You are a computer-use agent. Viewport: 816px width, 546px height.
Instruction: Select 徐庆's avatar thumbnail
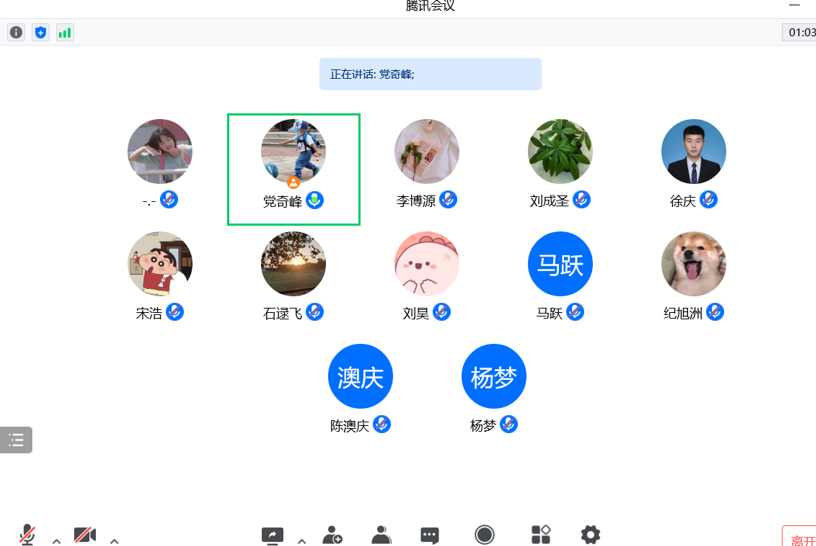[694, 151]
